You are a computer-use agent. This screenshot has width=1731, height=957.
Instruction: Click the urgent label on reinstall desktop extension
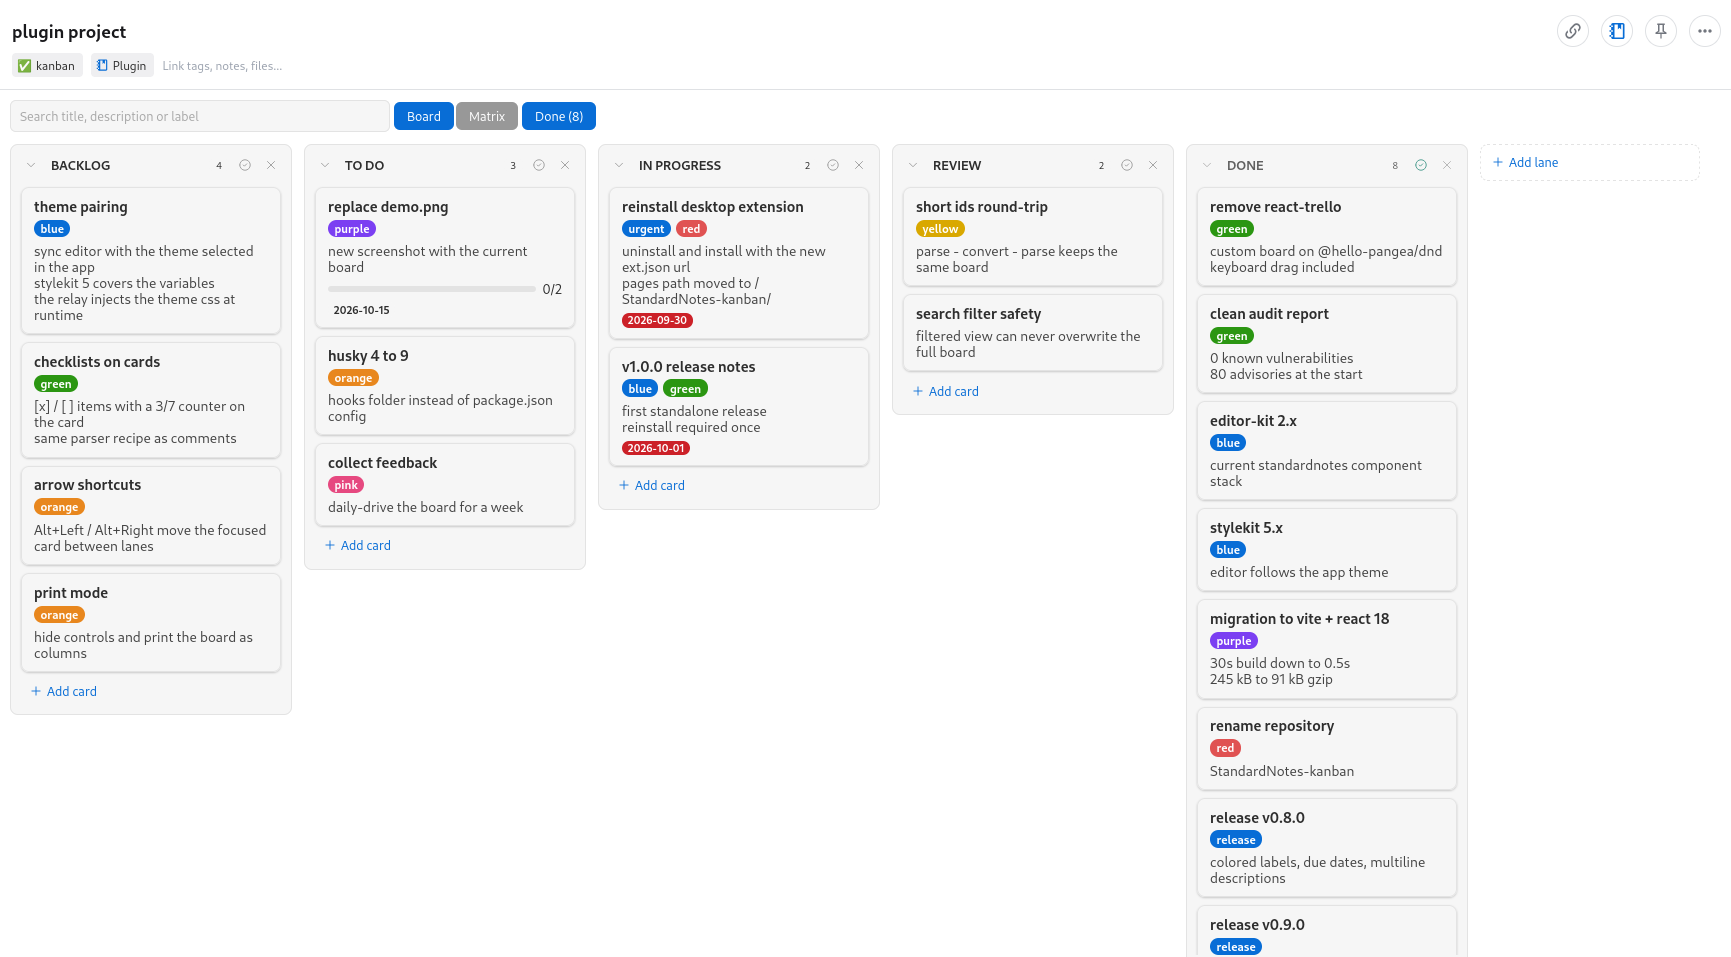(646, 229)
